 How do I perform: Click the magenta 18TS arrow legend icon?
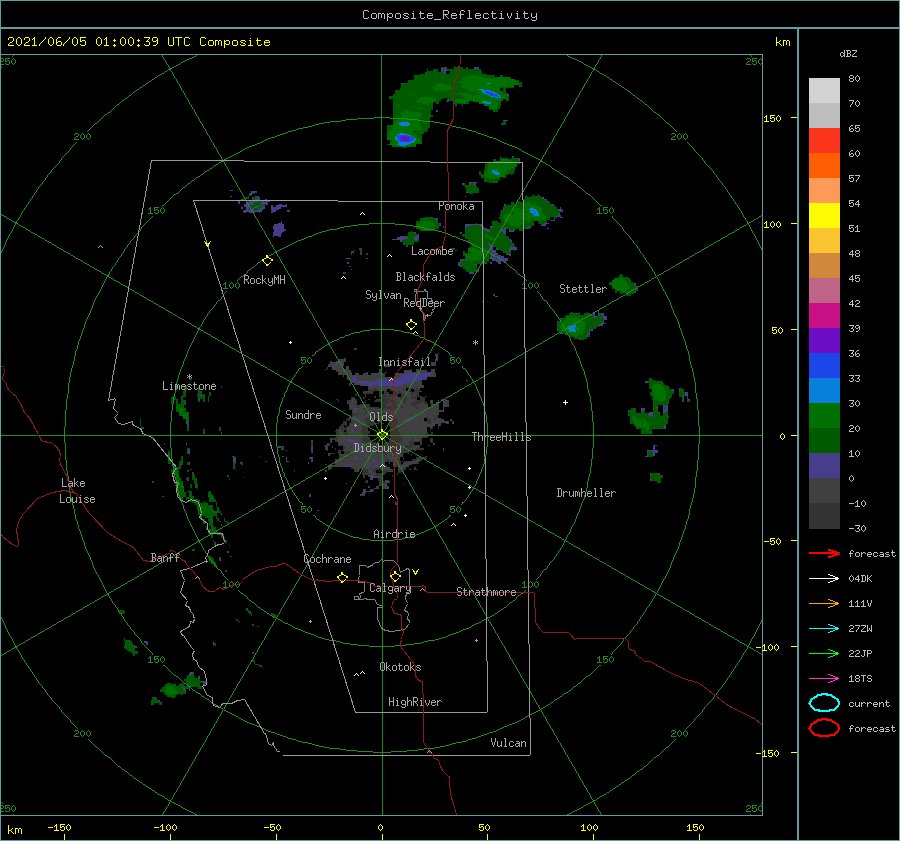(824, 679)
